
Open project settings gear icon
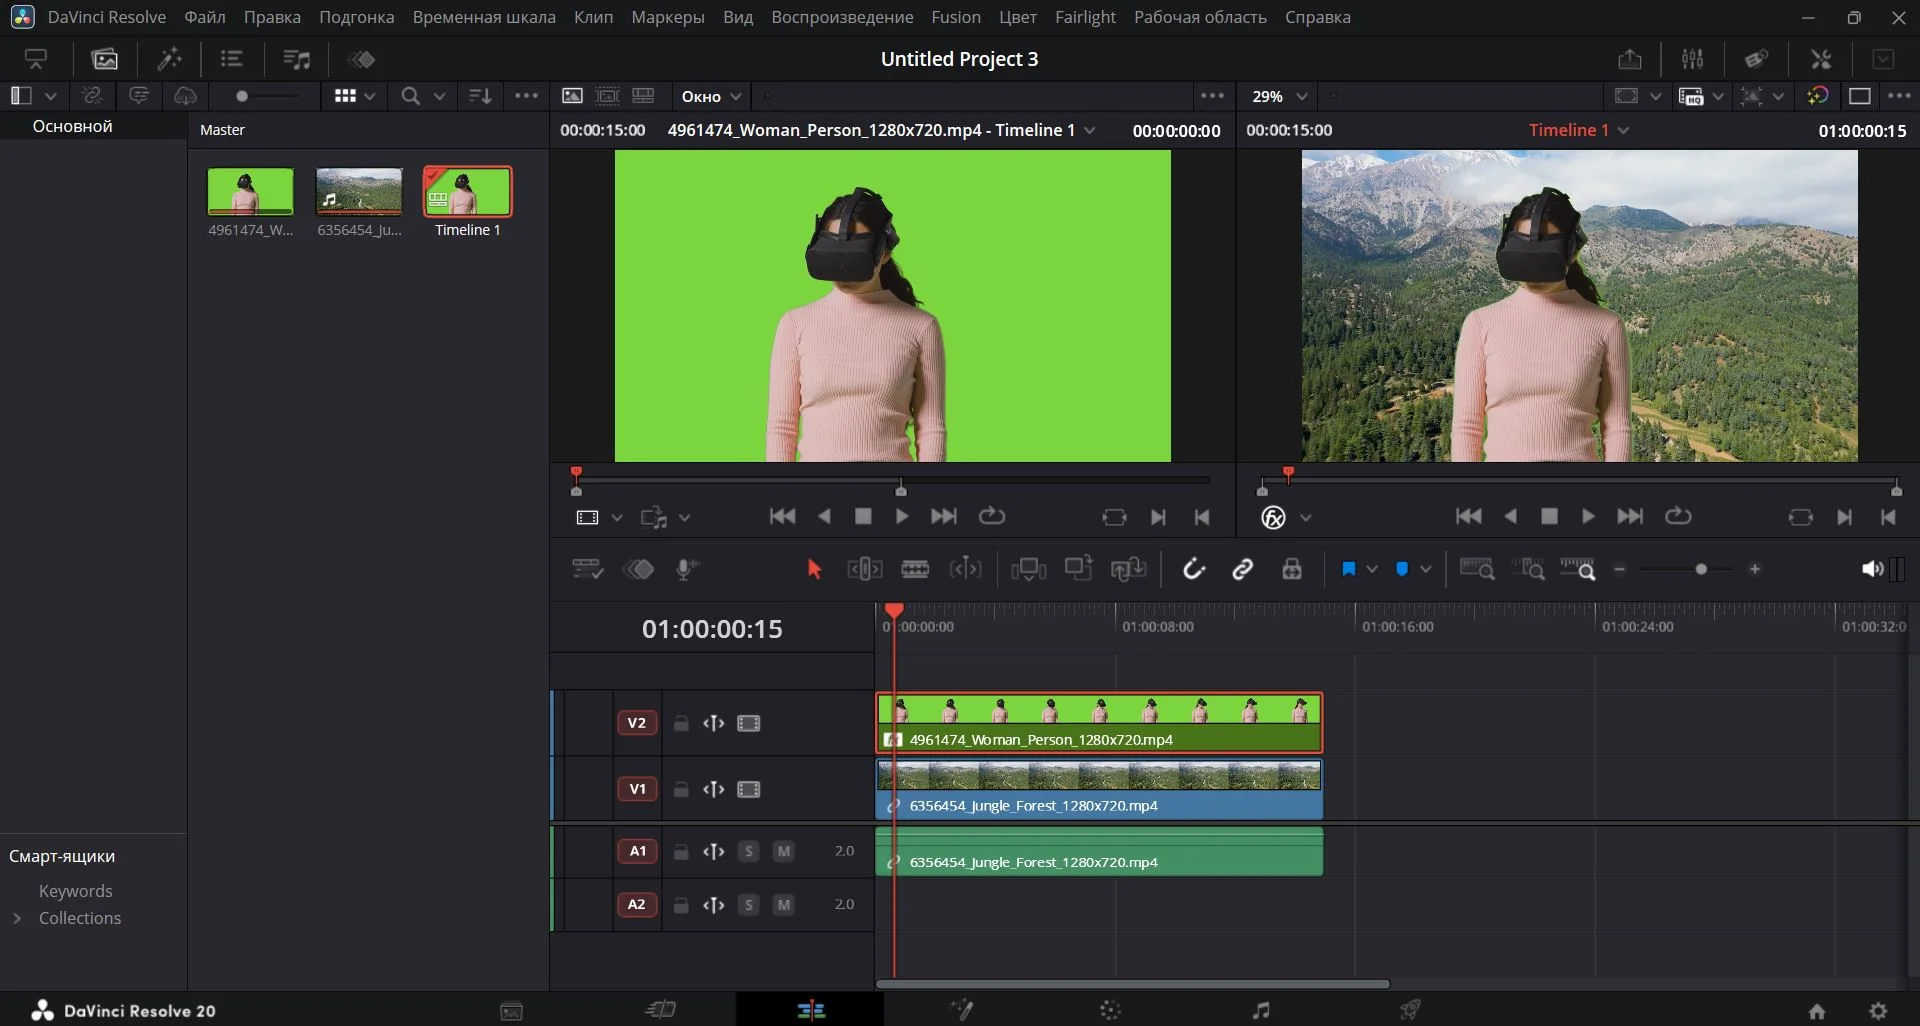[x=1878, y=1011]
